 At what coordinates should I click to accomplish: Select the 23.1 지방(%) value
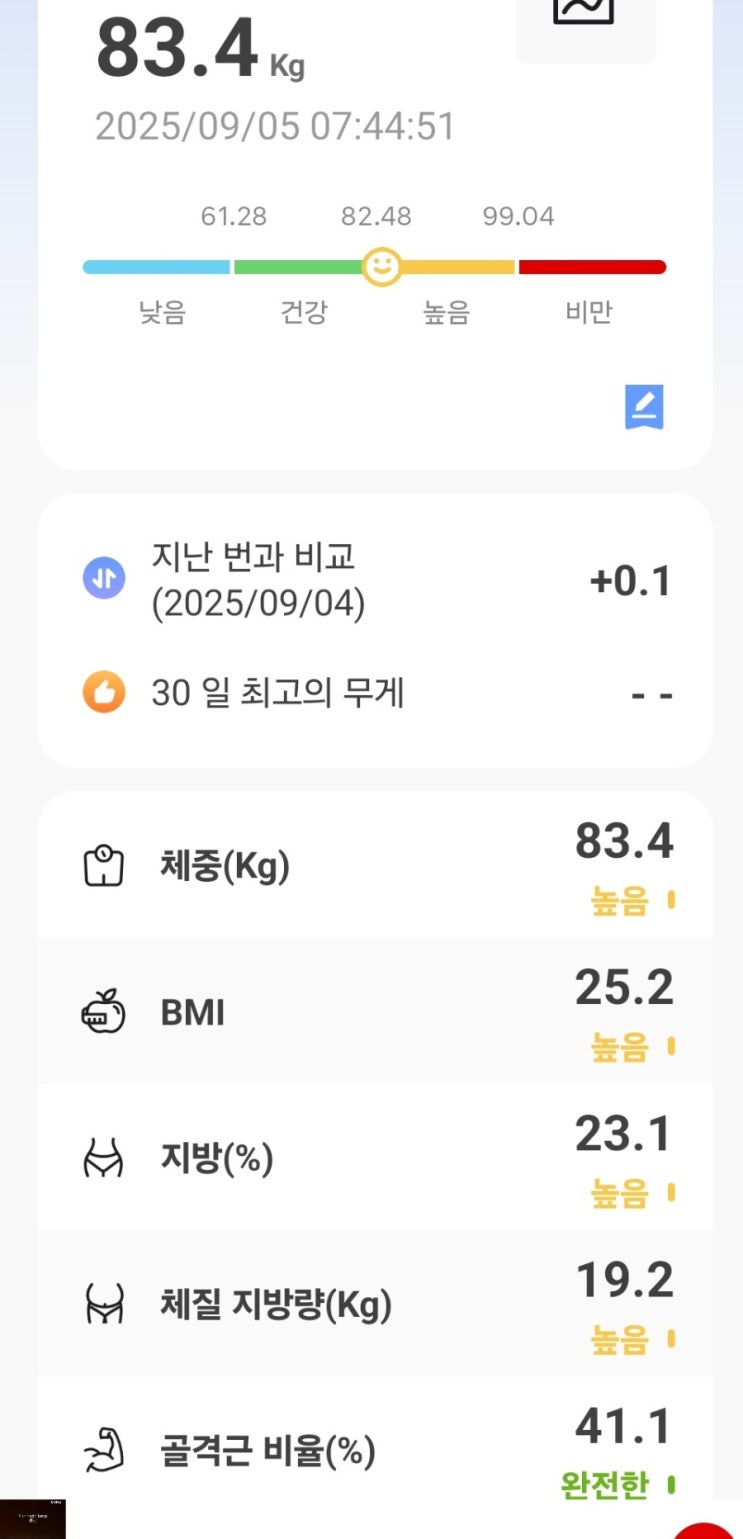click(624, 1134)
